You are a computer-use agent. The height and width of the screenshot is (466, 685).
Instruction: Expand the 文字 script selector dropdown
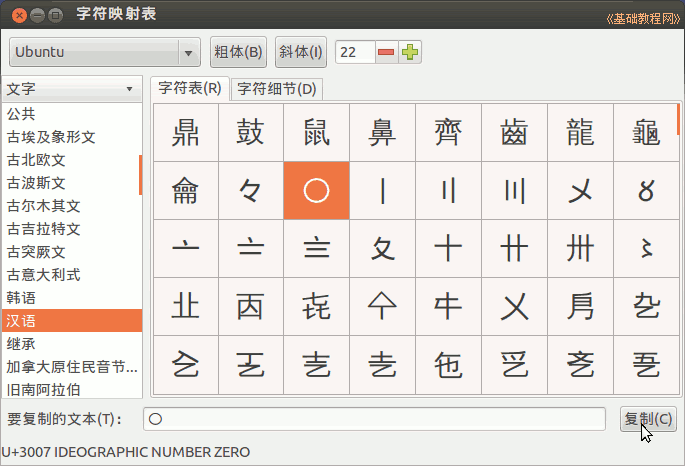coord(70,89)
